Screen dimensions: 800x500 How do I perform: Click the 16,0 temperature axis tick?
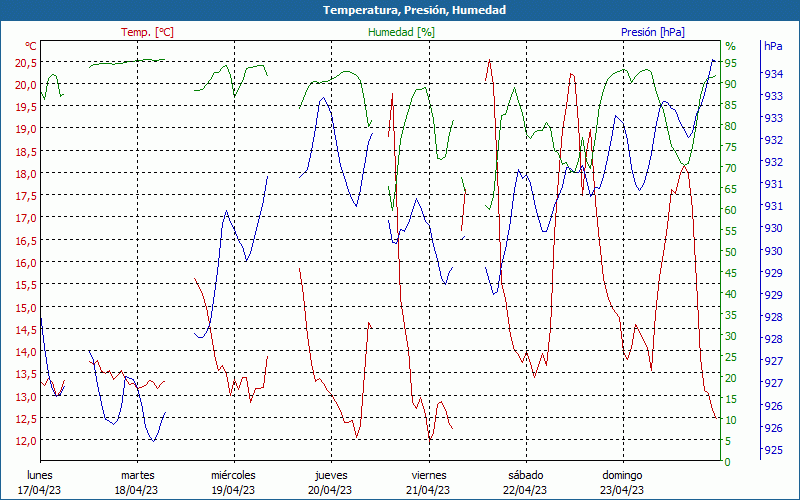26,263
